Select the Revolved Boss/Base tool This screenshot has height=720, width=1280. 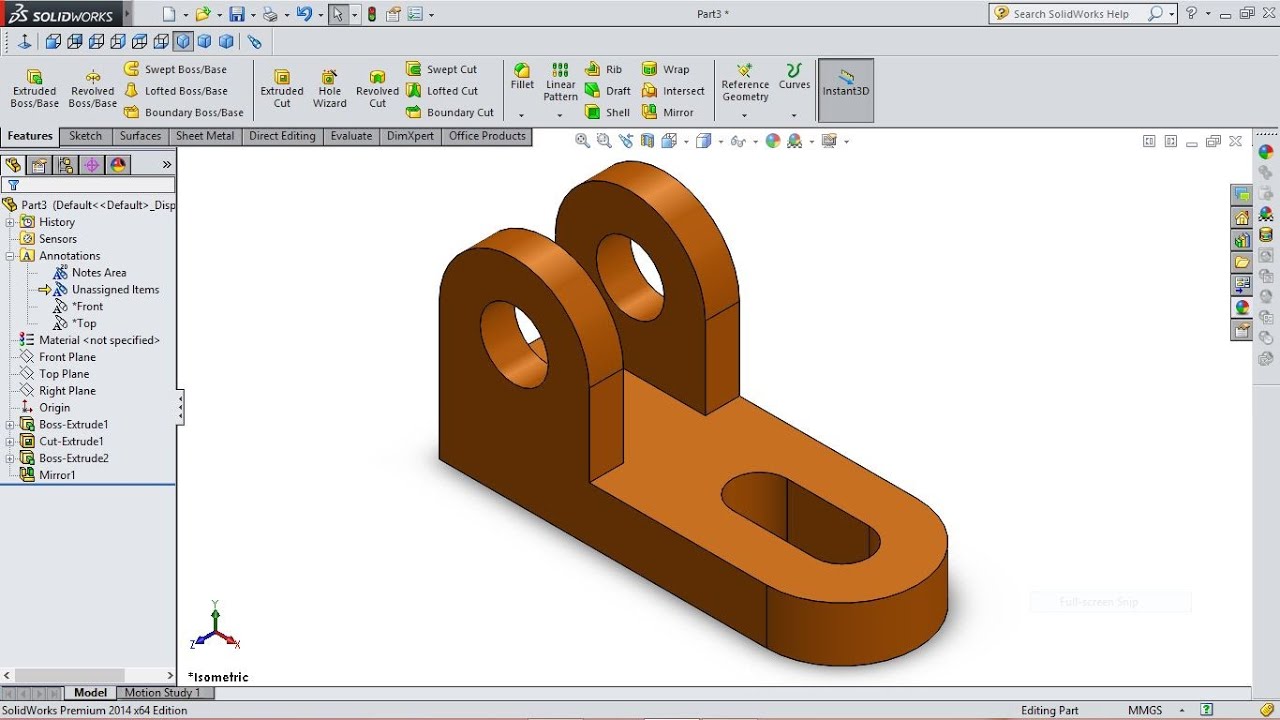click(x=92, y=88)
